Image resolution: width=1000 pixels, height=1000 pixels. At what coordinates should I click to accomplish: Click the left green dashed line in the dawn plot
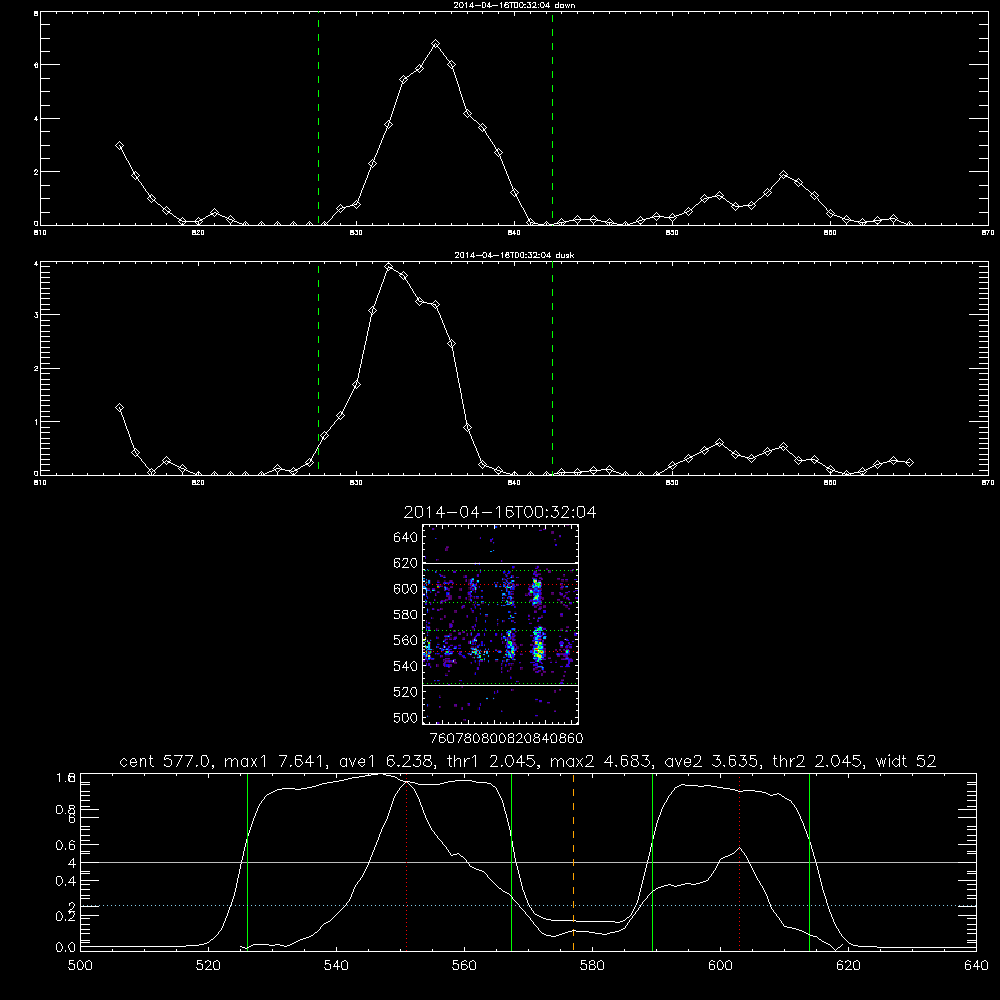pyautogui.click(x=318, y=119)
